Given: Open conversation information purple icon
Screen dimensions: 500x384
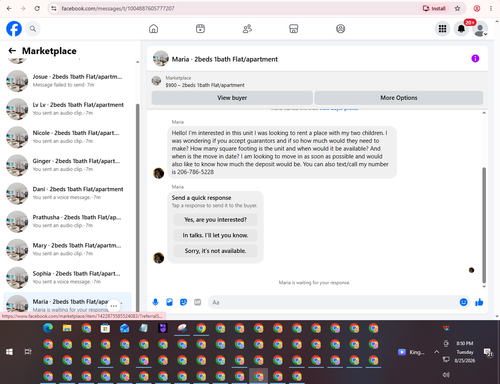Looking at the screenshot, I should coord(475,59).
